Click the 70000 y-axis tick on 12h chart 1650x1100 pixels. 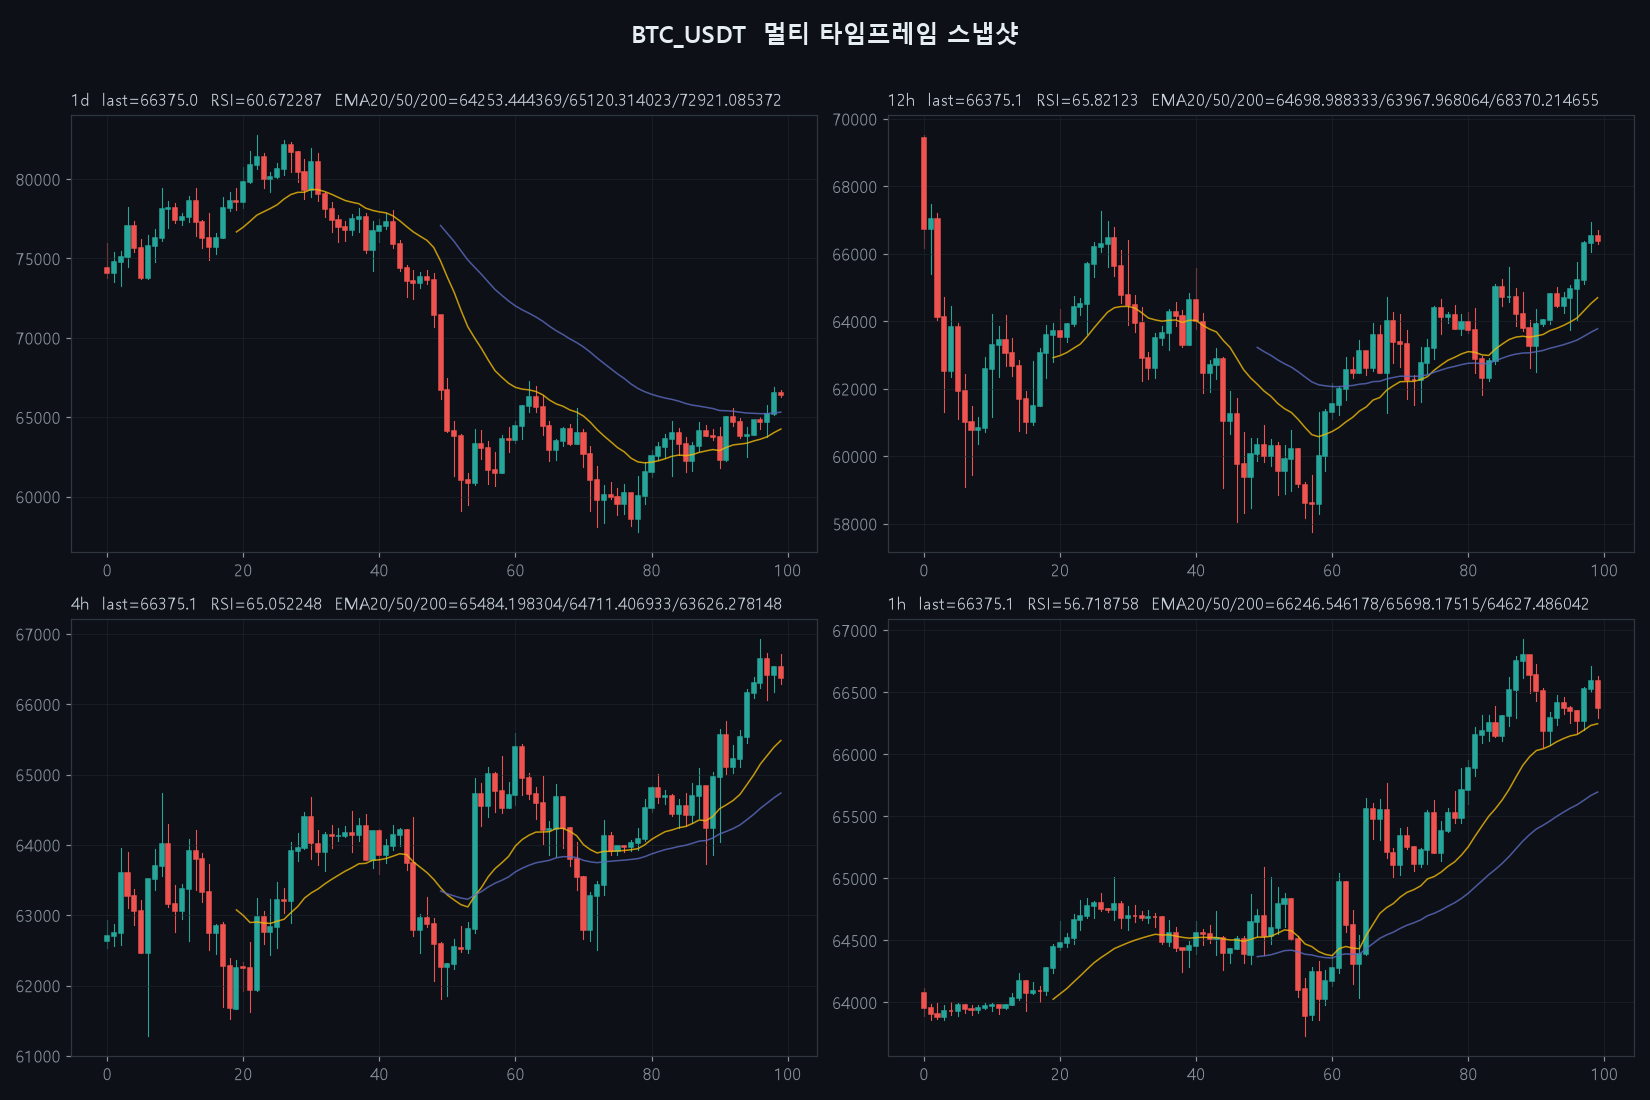click(x=855, y=120)
